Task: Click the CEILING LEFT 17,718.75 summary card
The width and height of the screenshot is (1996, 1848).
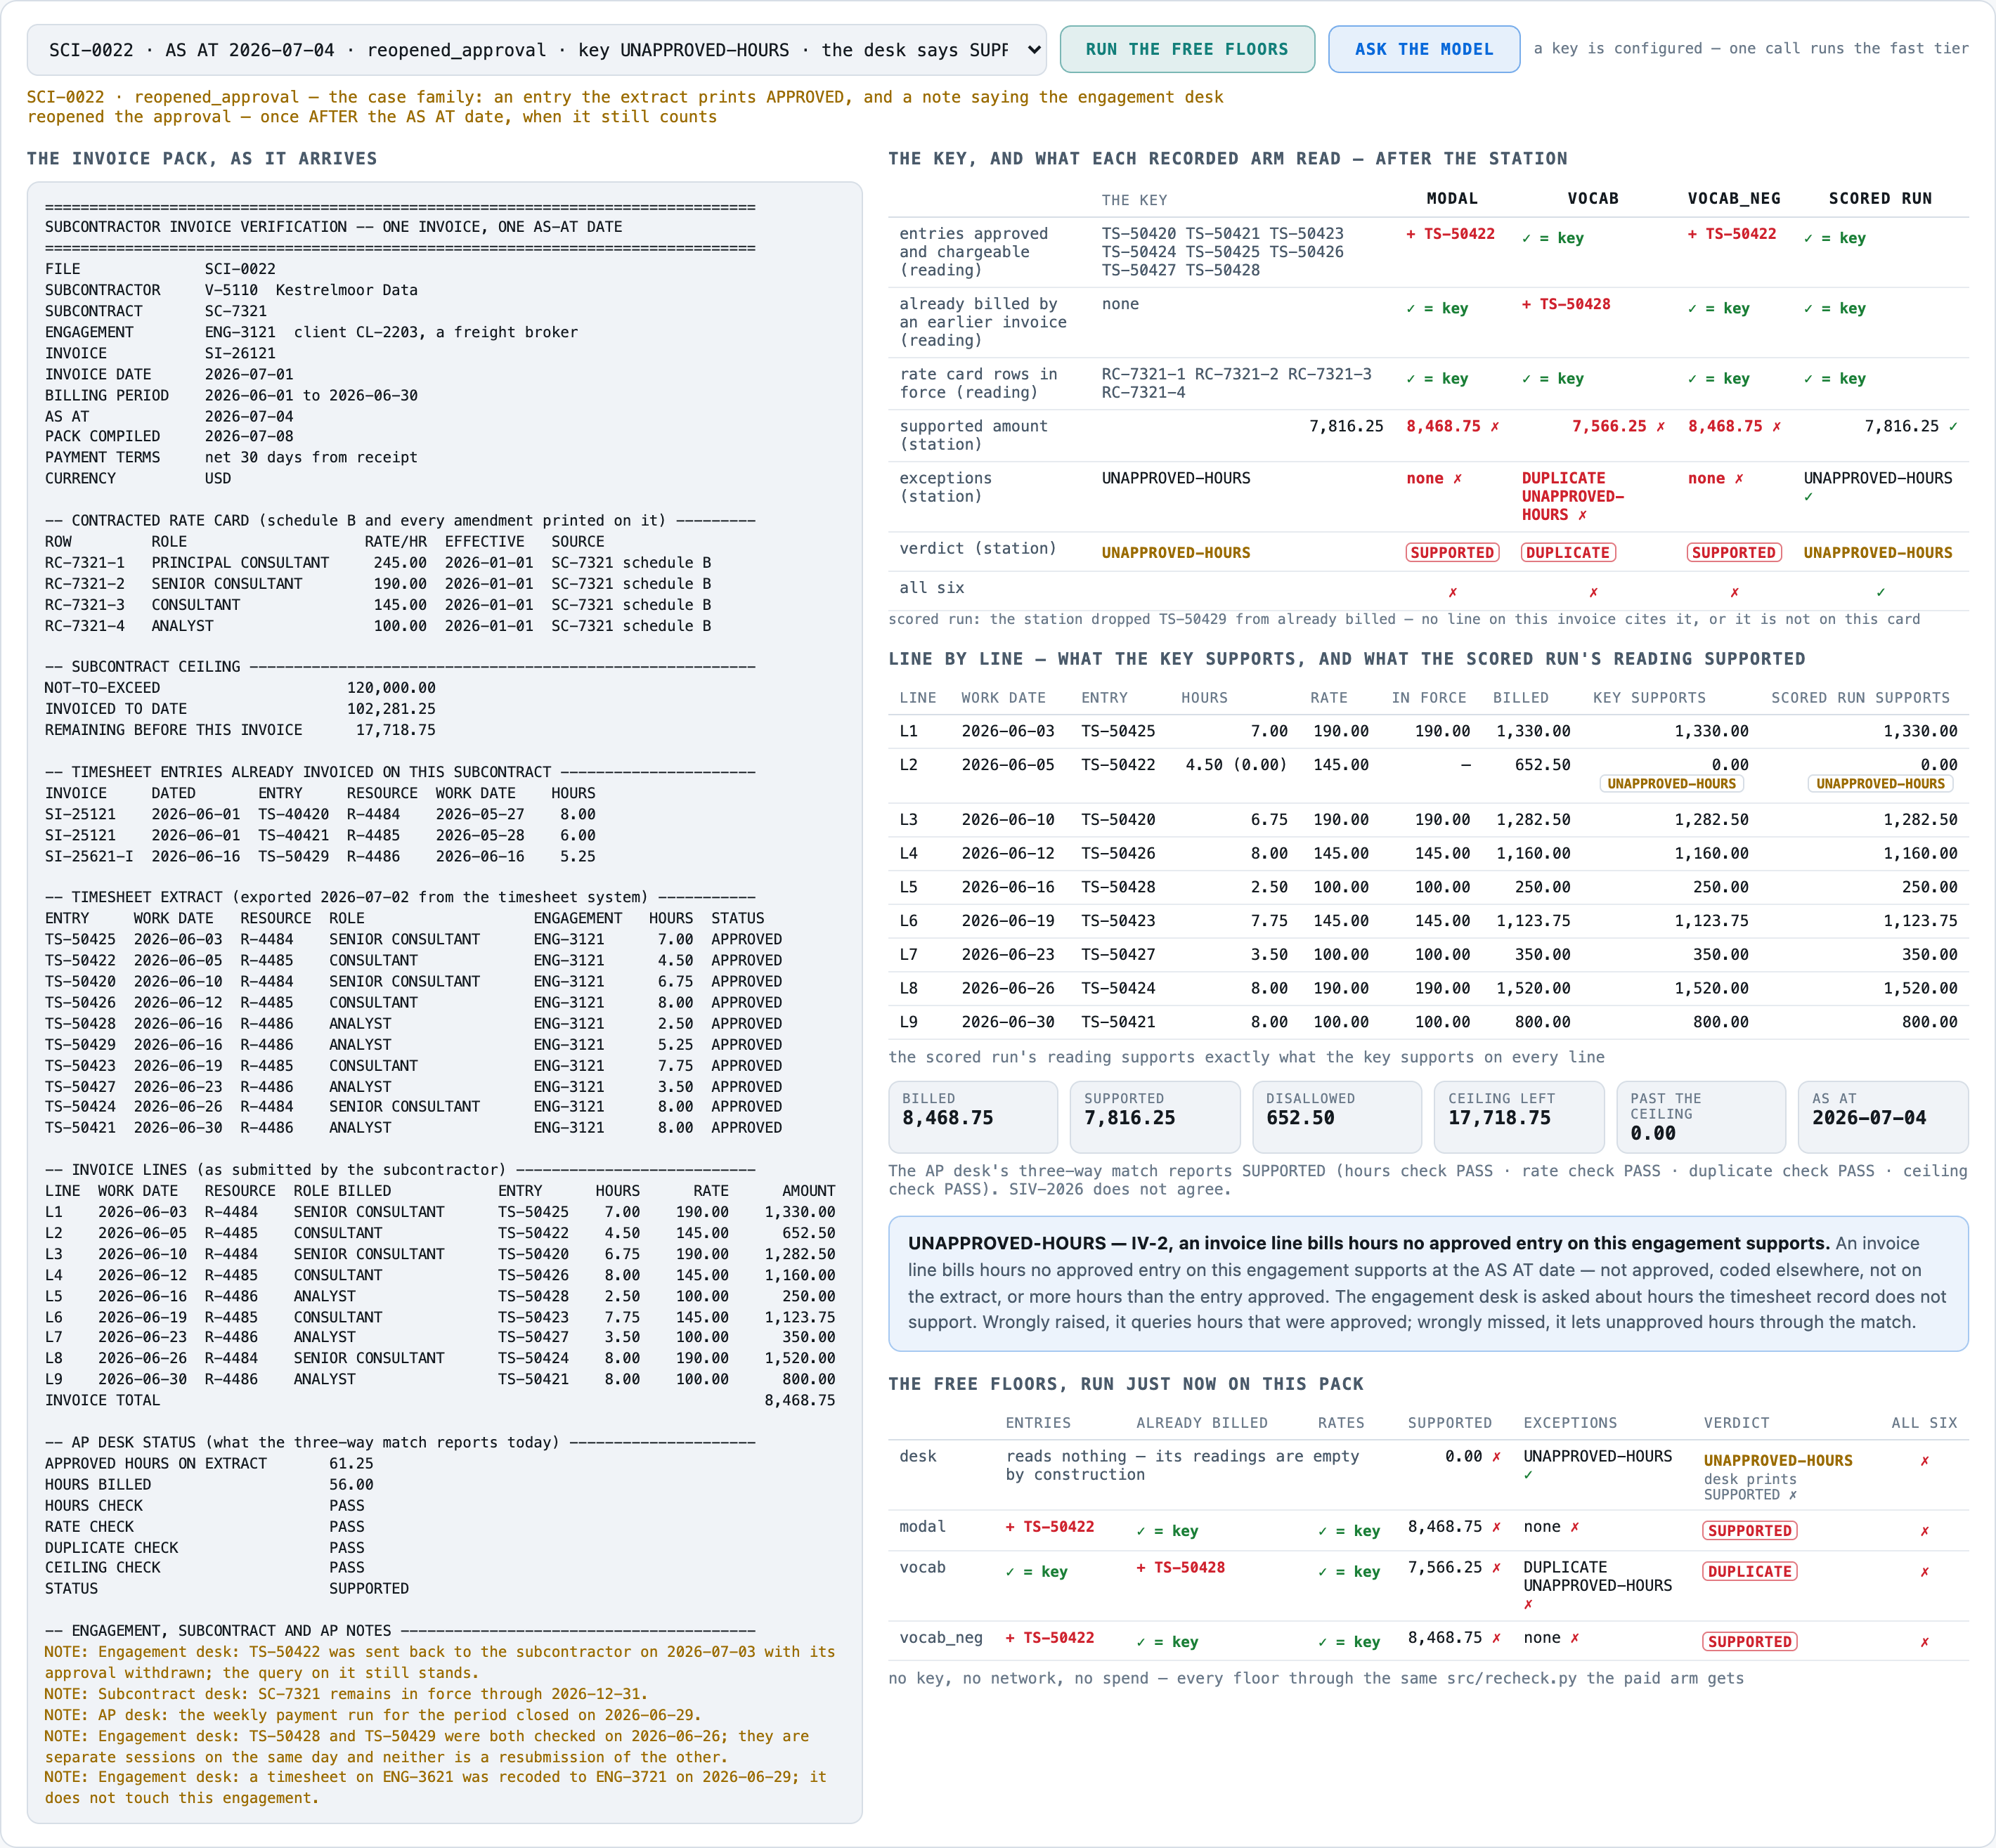Action: pos(1519,1116)
